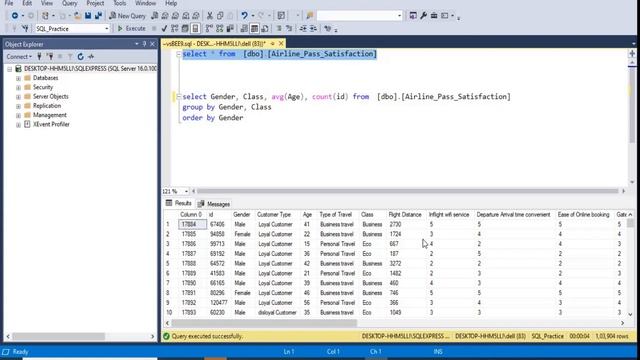Open the Connect dropdown in Object Explorer

pyautogui.click(x=19, y=56)
